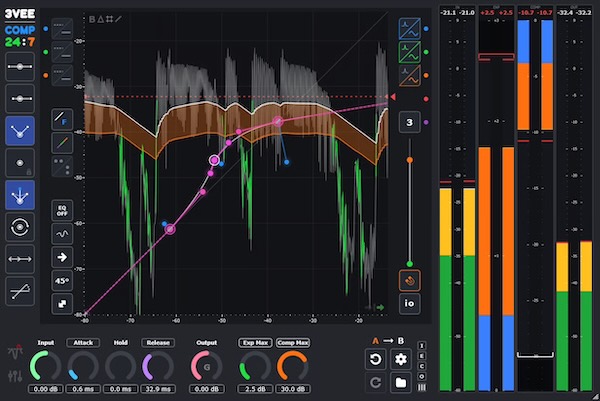Click the Attack label button
The image size is (600, 401).
(x=83, y=342)
